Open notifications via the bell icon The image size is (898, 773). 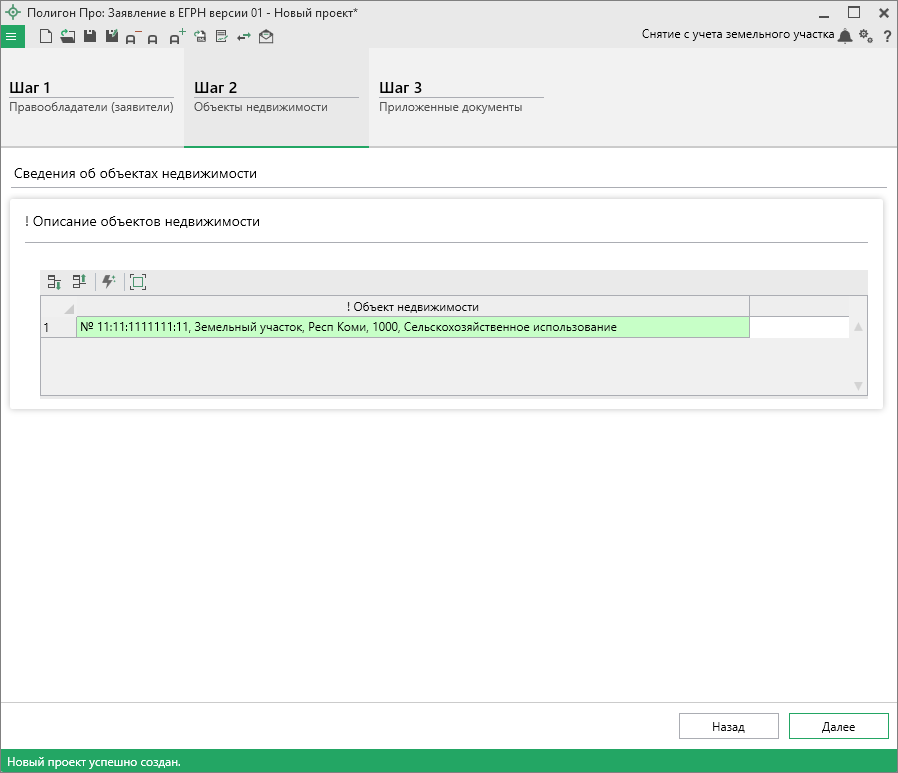tap(845, 36)
